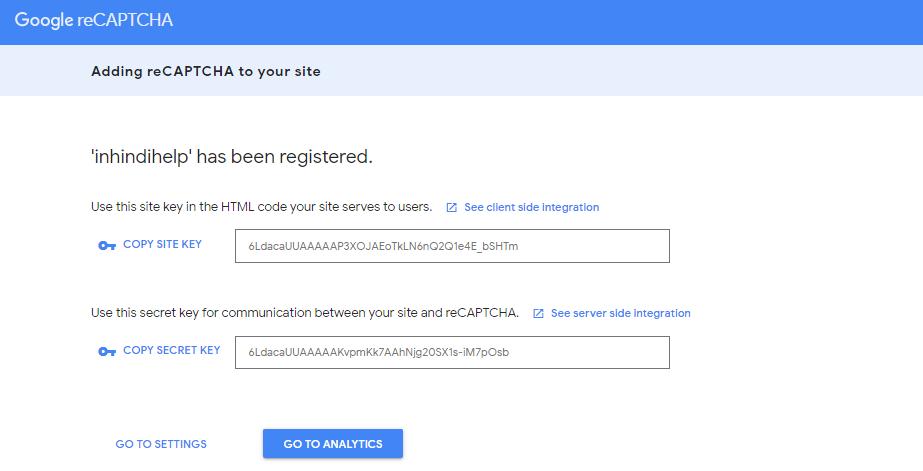The width and height of the screenshot is (923, 471).
Task: Click the 'Adding reCAPTCHA to your site' heading
Action: tap(206, 71)
